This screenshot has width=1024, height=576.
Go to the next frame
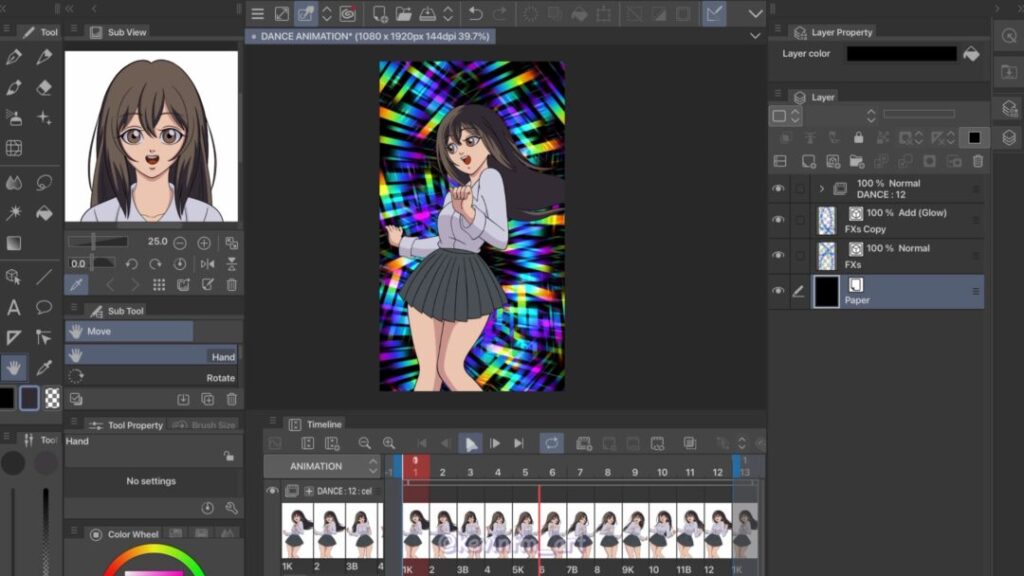pyautogui.click(x=495, y=443)
